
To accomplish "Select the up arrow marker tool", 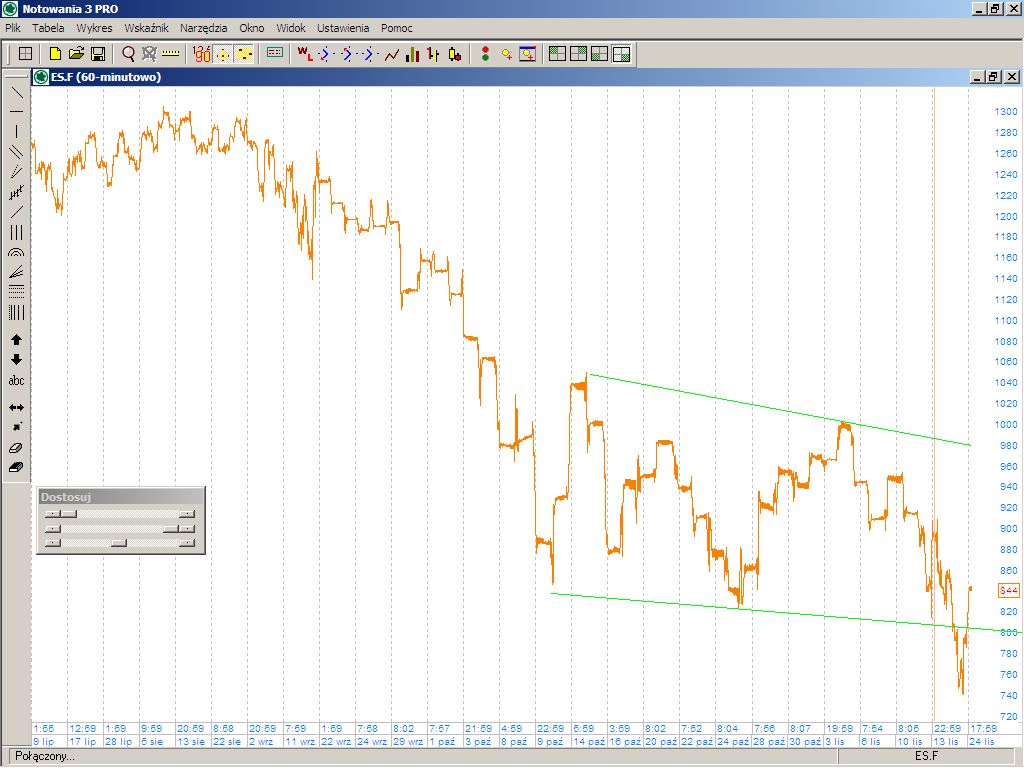I will tap(16, 340).
